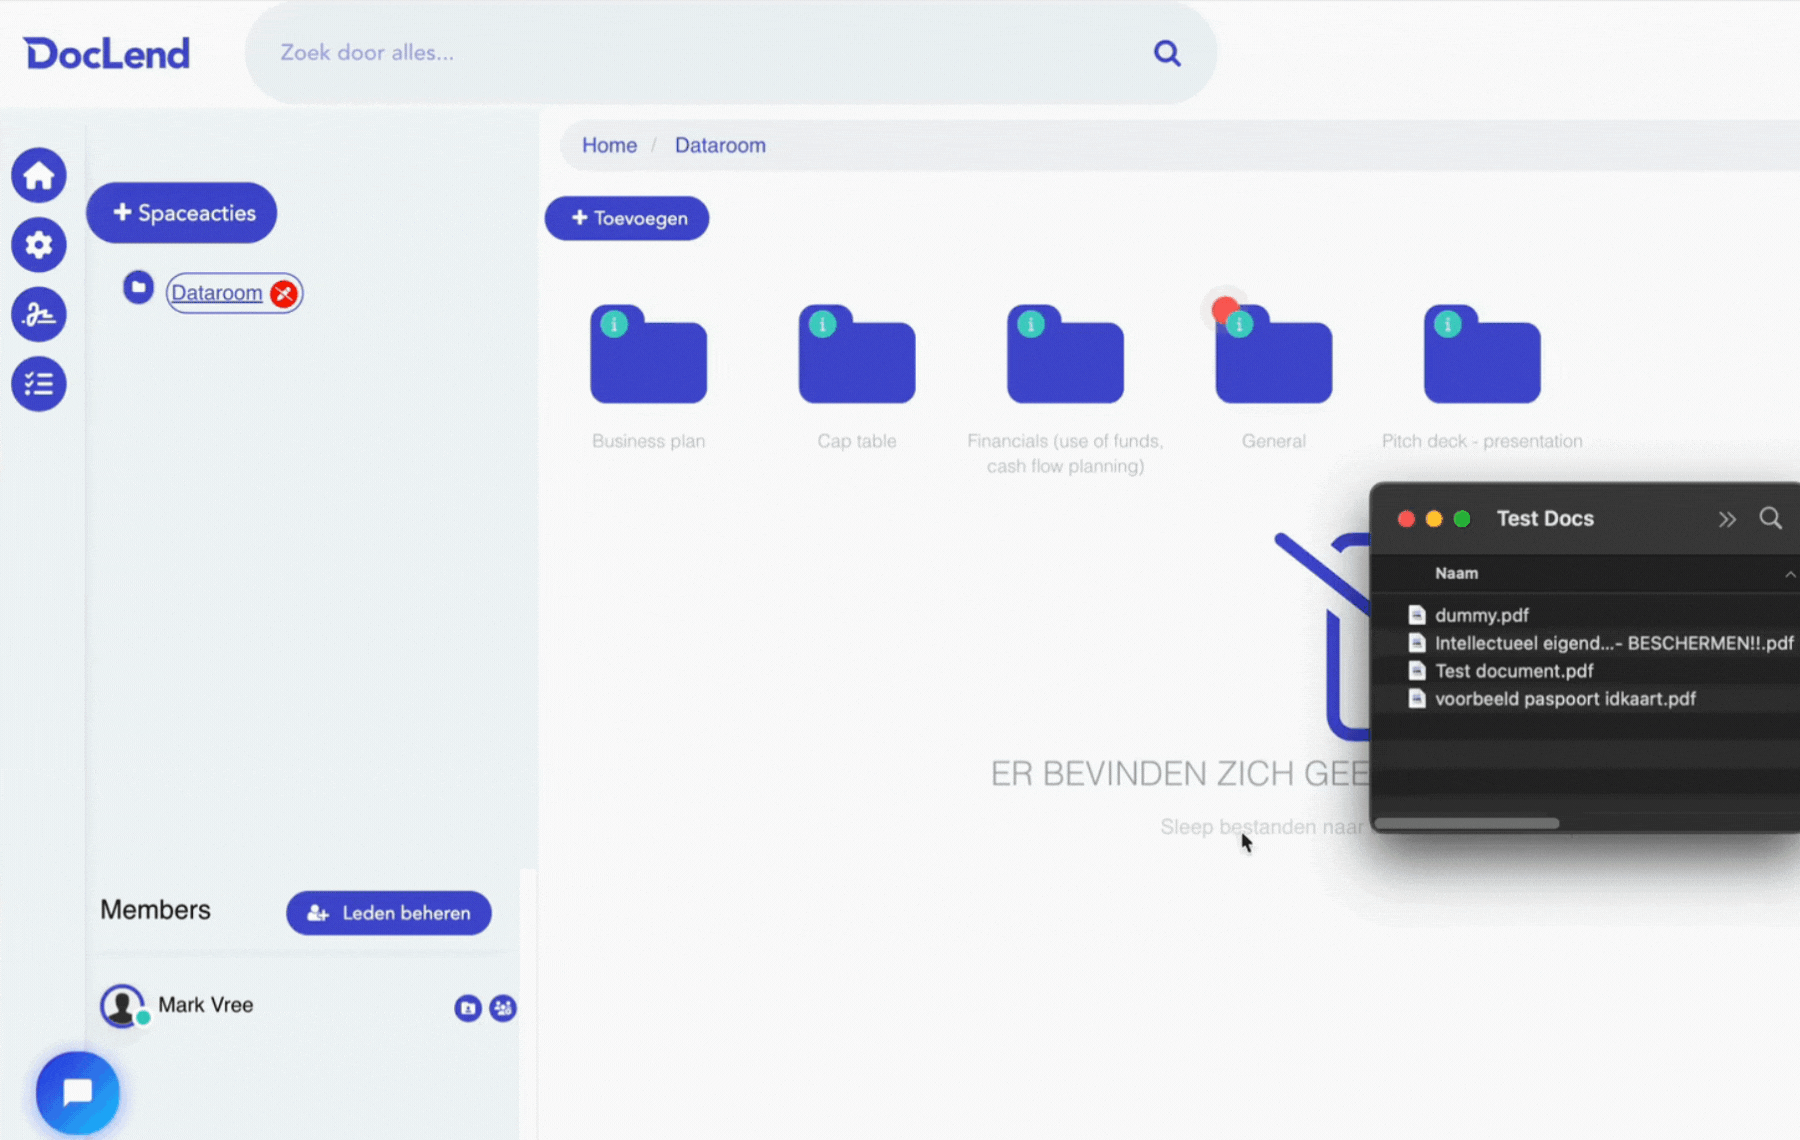
Task: Open the Pitch deck - presentation folder
Action: (1482, 355)
